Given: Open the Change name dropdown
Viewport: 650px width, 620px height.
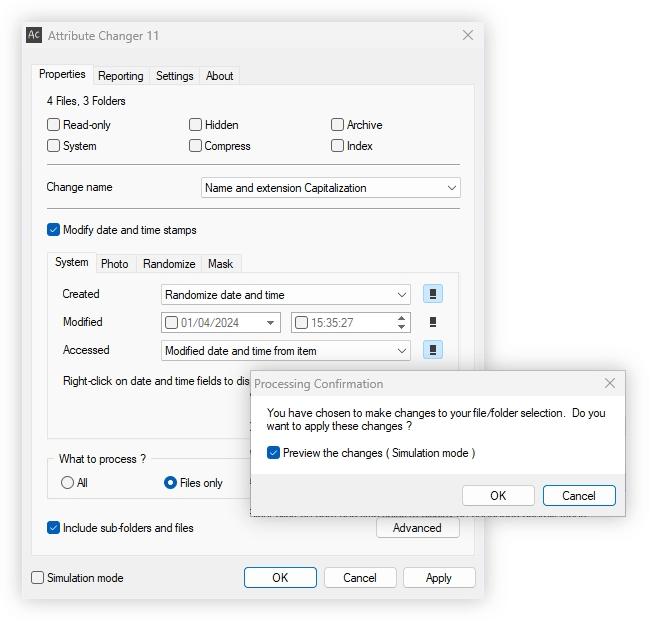Looking at the screenshot, I should 452,188.
